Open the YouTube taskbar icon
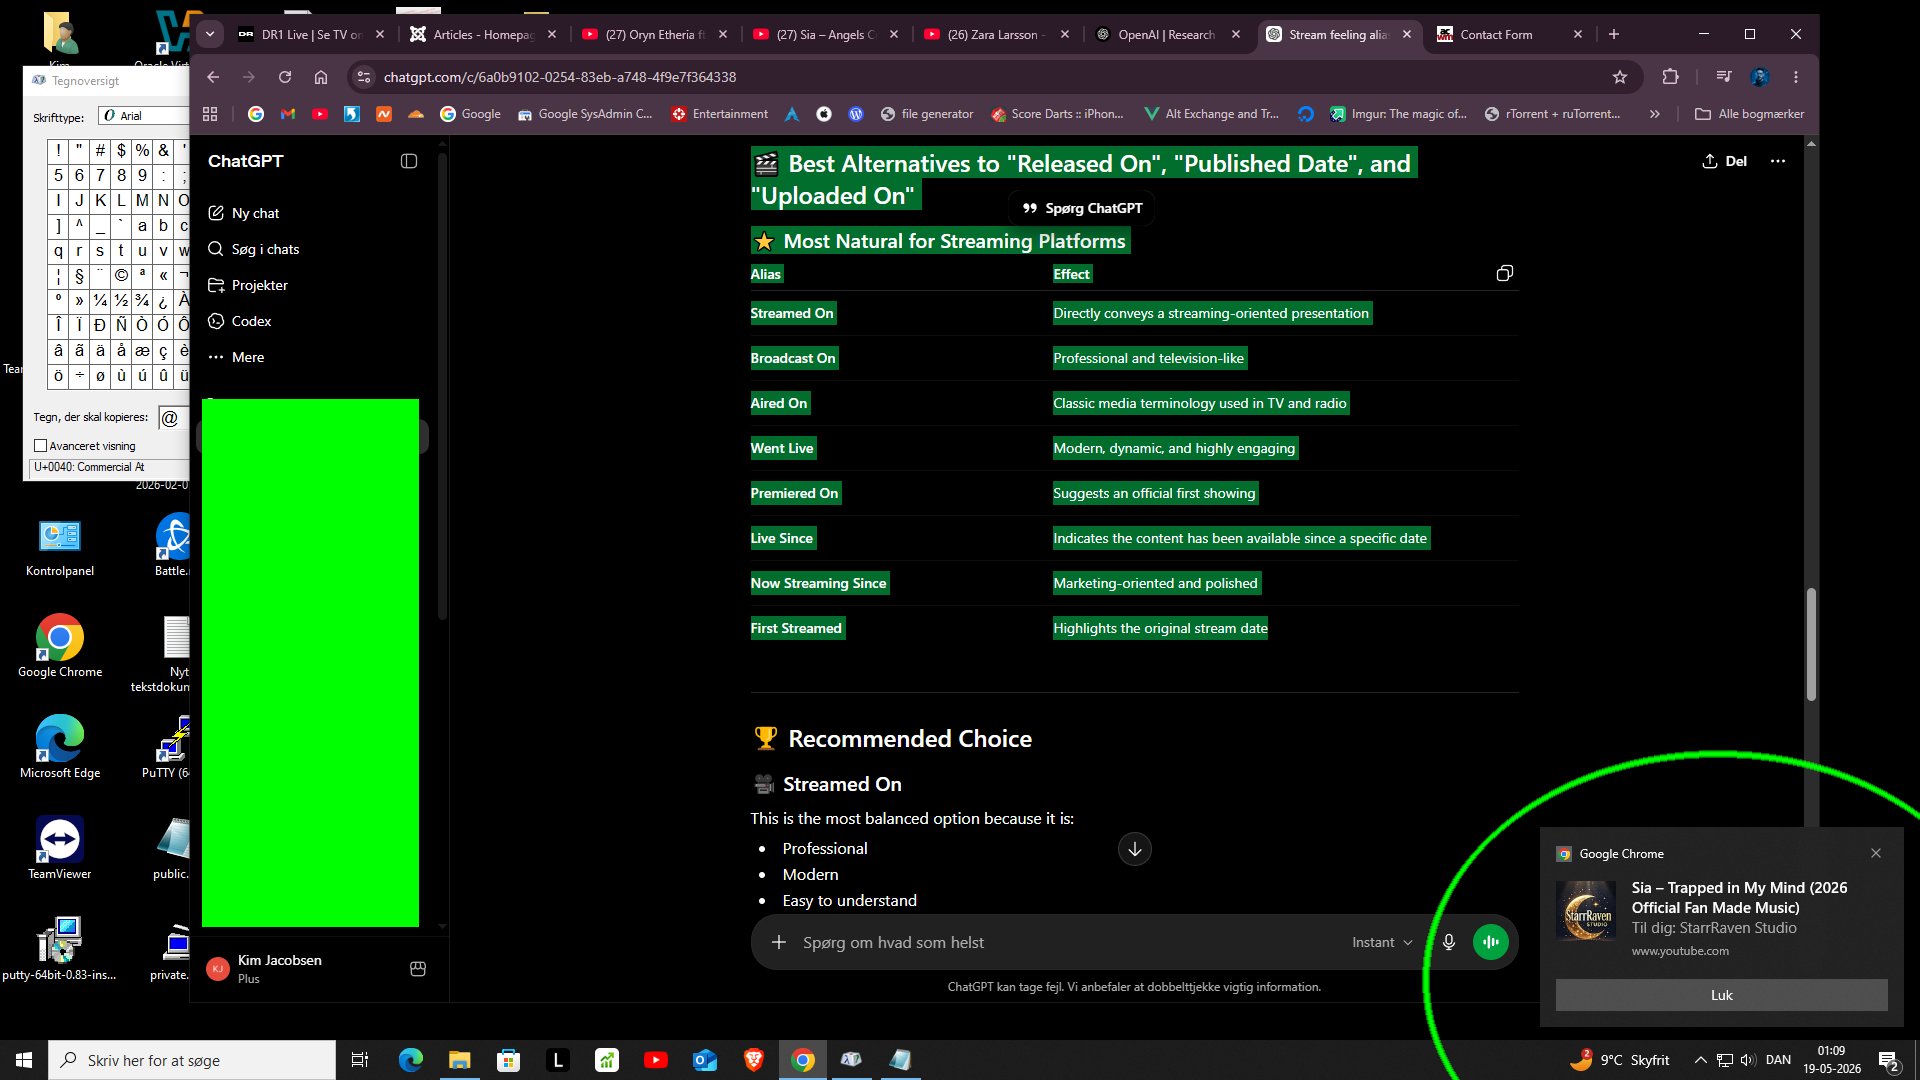 656,1060
